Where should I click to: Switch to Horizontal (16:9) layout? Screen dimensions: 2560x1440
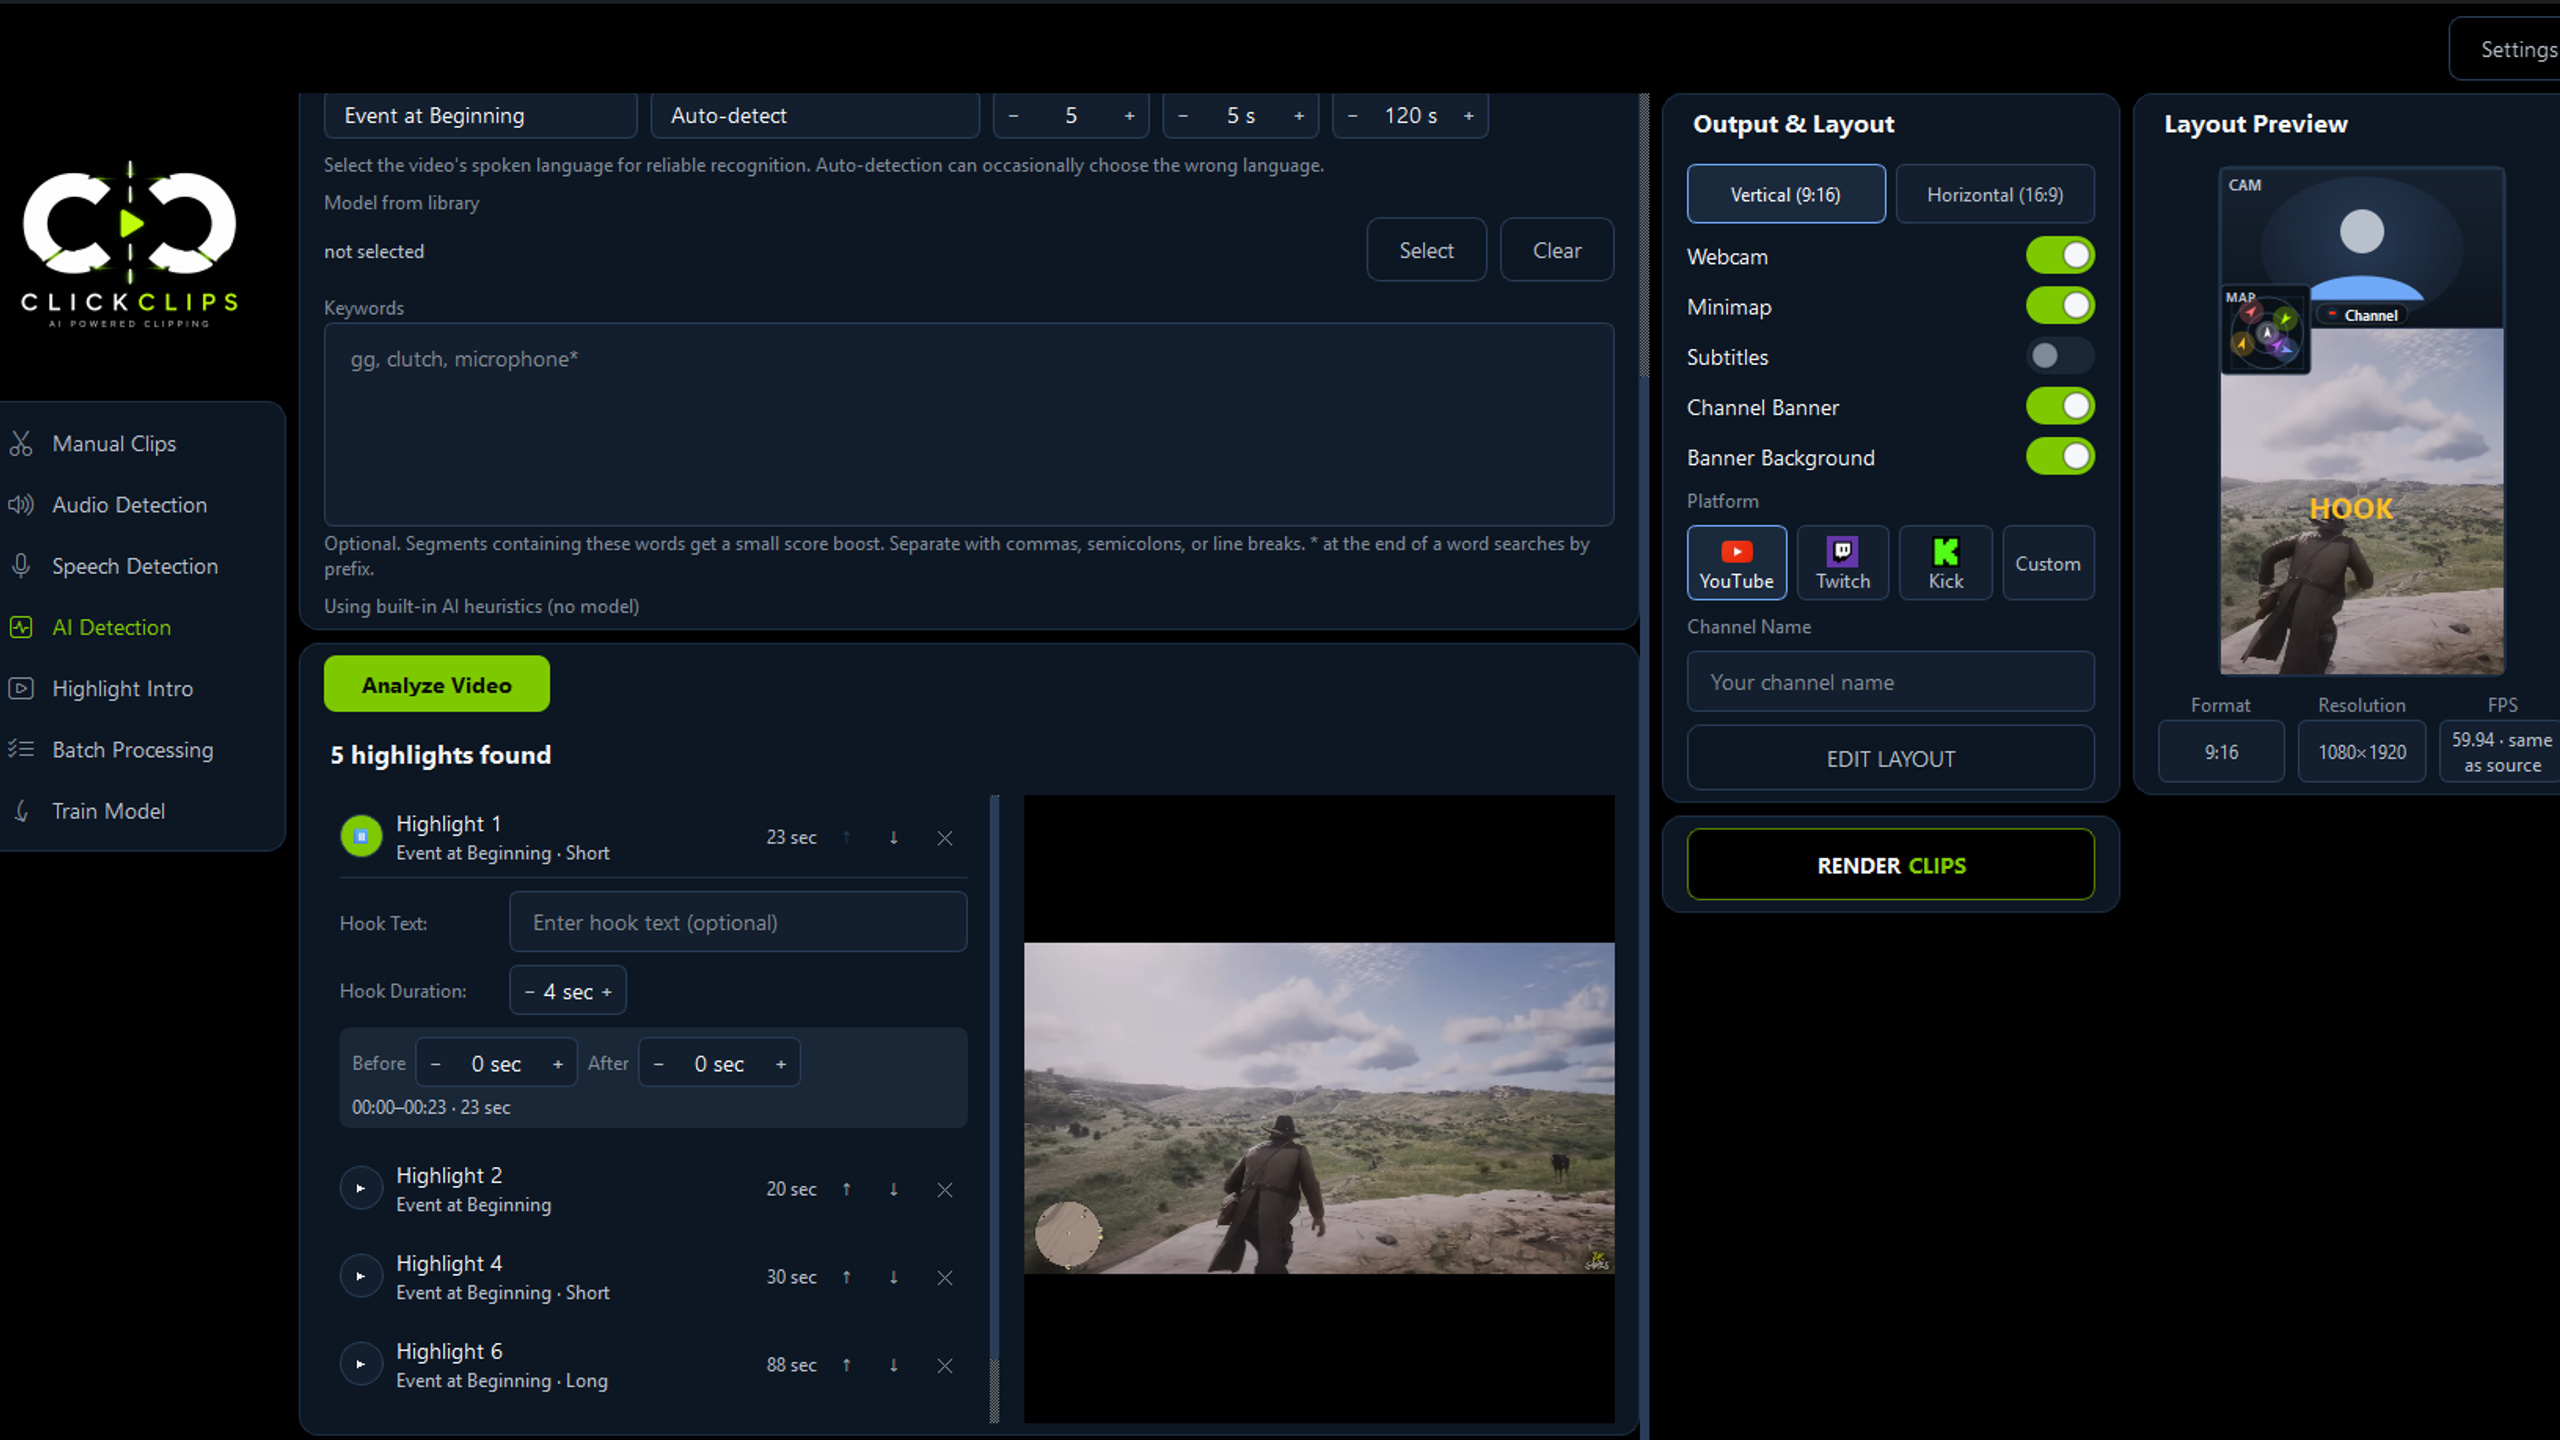coord(1995,194)
